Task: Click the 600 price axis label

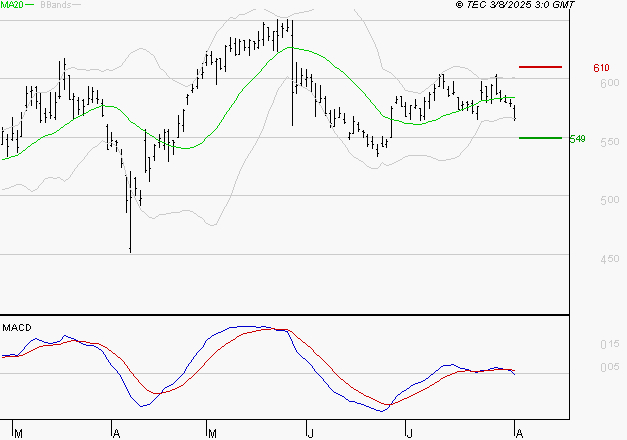Action: point(610,83)
